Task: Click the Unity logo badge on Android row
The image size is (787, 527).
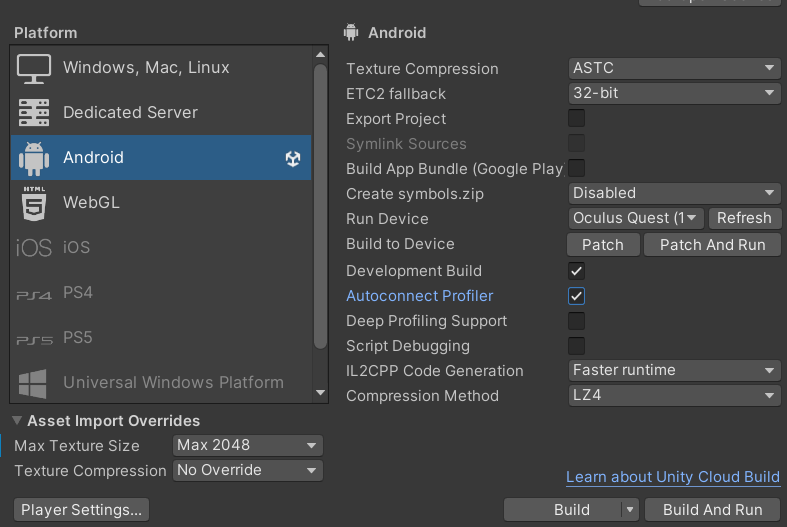Action: point(293,159)
